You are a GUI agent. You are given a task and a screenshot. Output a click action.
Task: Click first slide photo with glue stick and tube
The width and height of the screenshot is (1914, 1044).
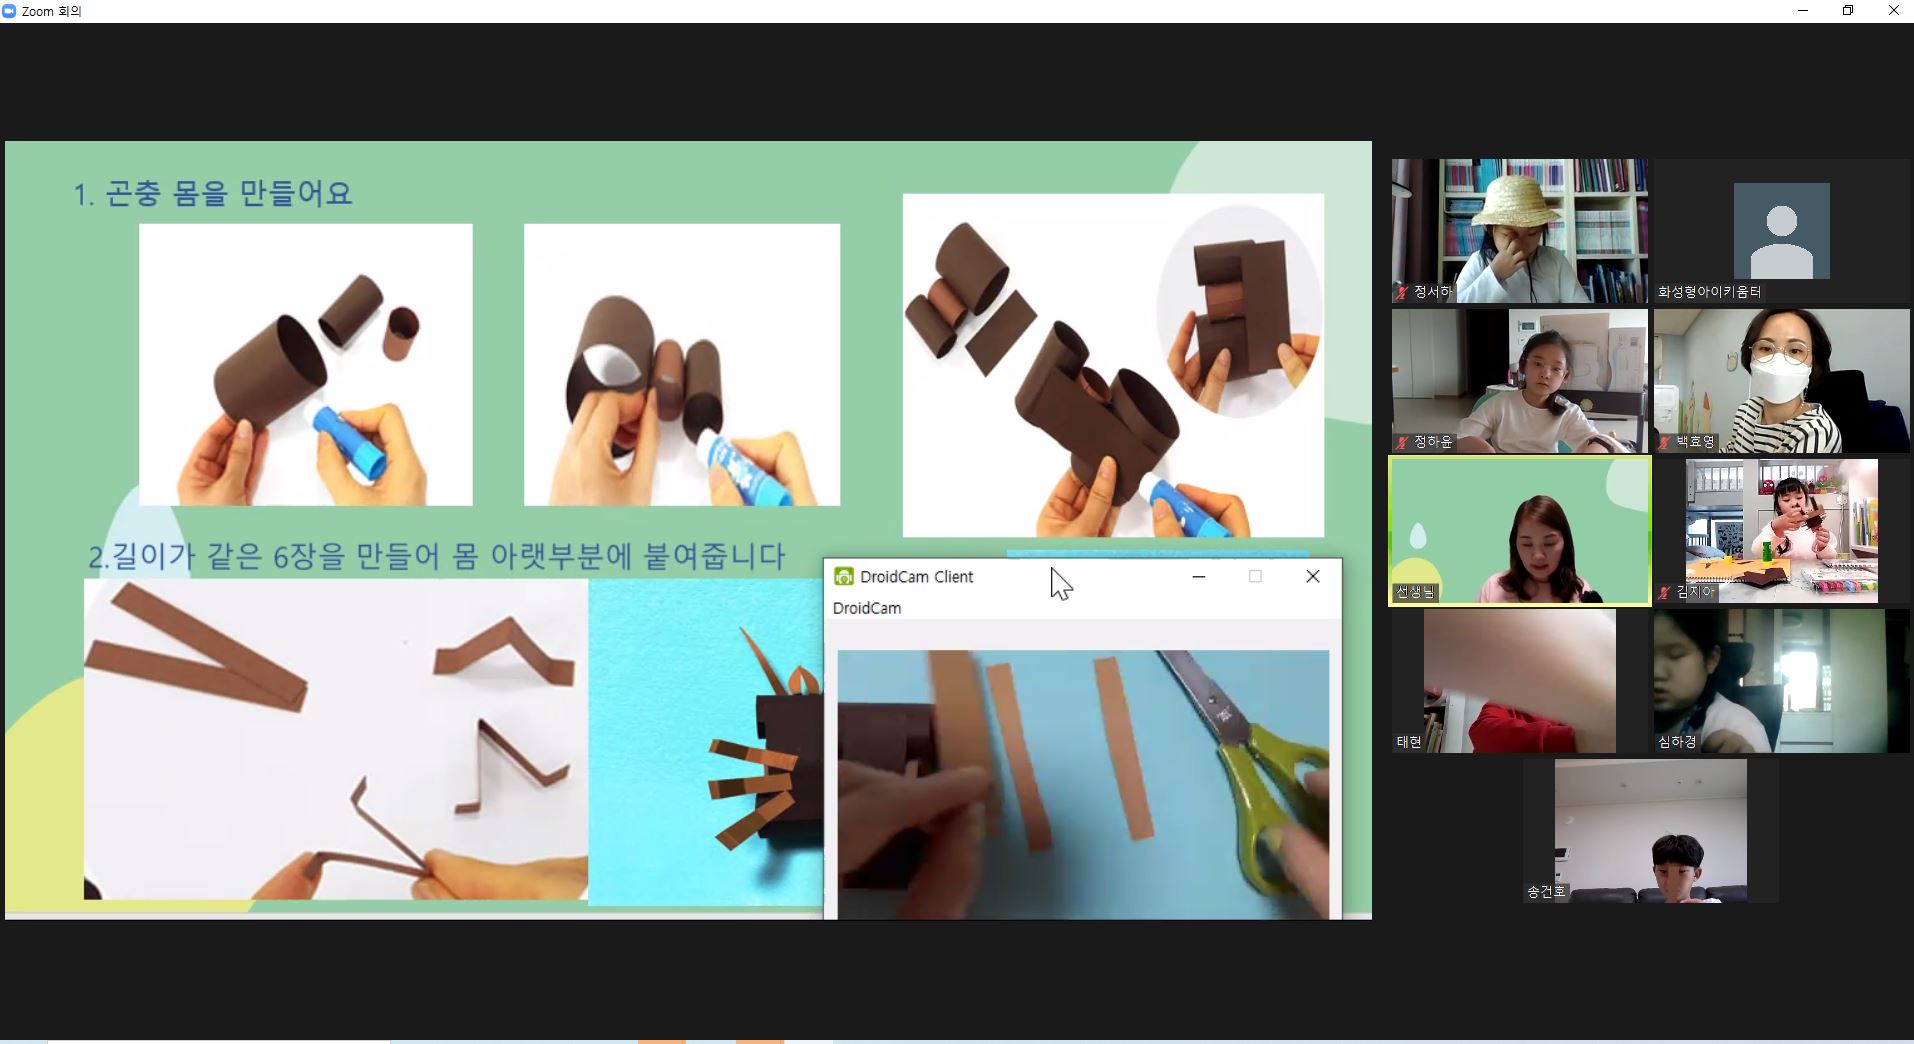(305, 364)
